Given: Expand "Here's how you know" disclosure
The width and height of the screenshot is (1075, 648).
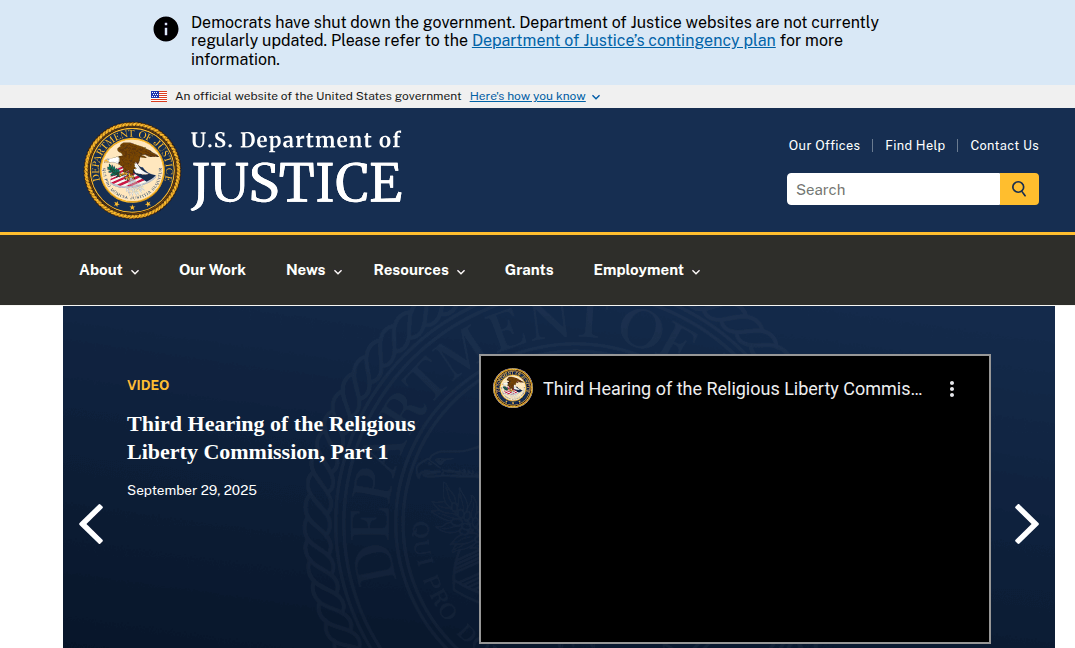Looking at the screenshot, I should [534, 97].
